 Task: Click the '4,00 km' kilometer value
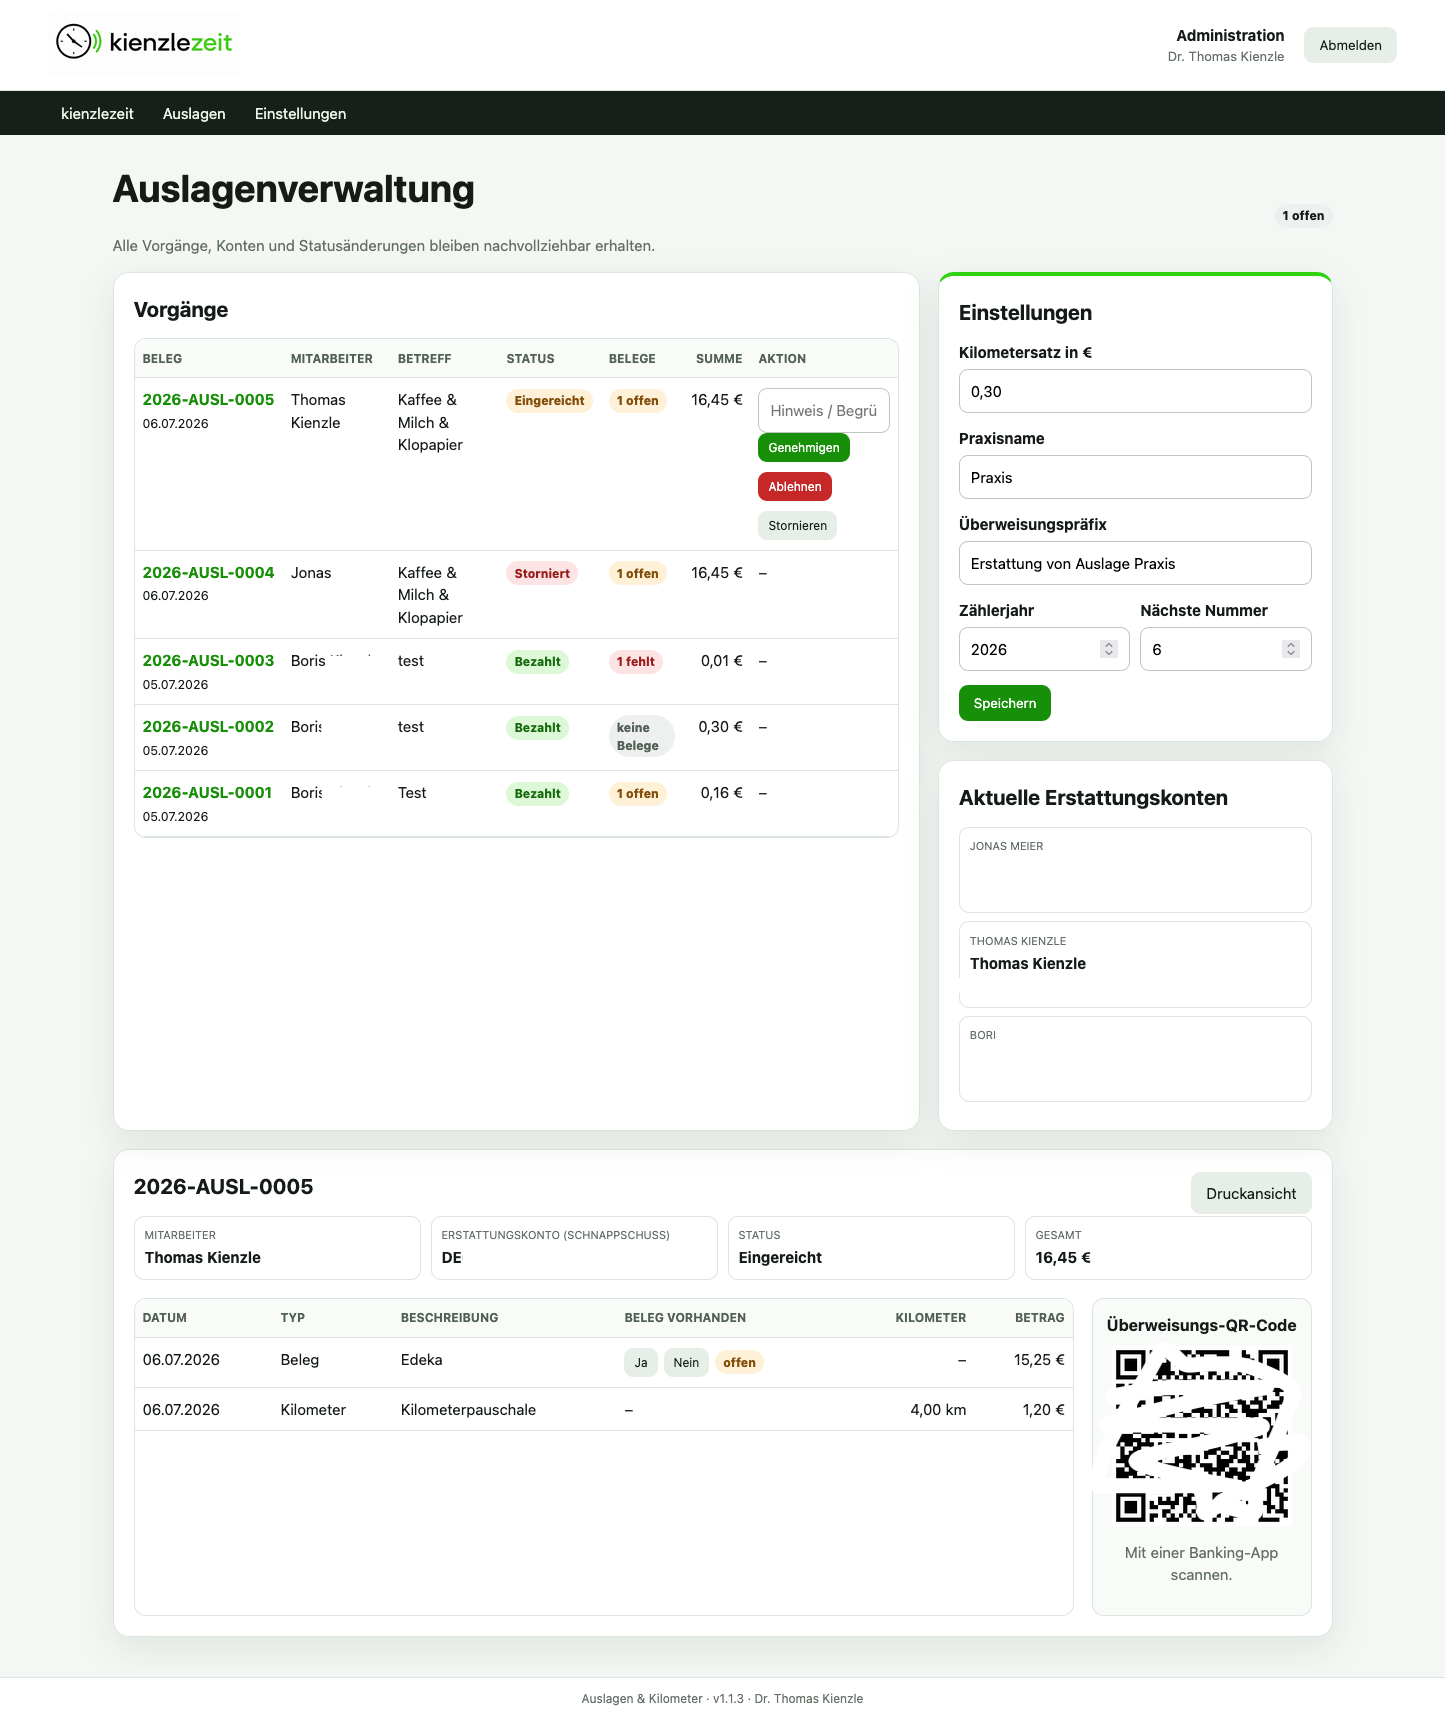click(x=938, y=1410)
